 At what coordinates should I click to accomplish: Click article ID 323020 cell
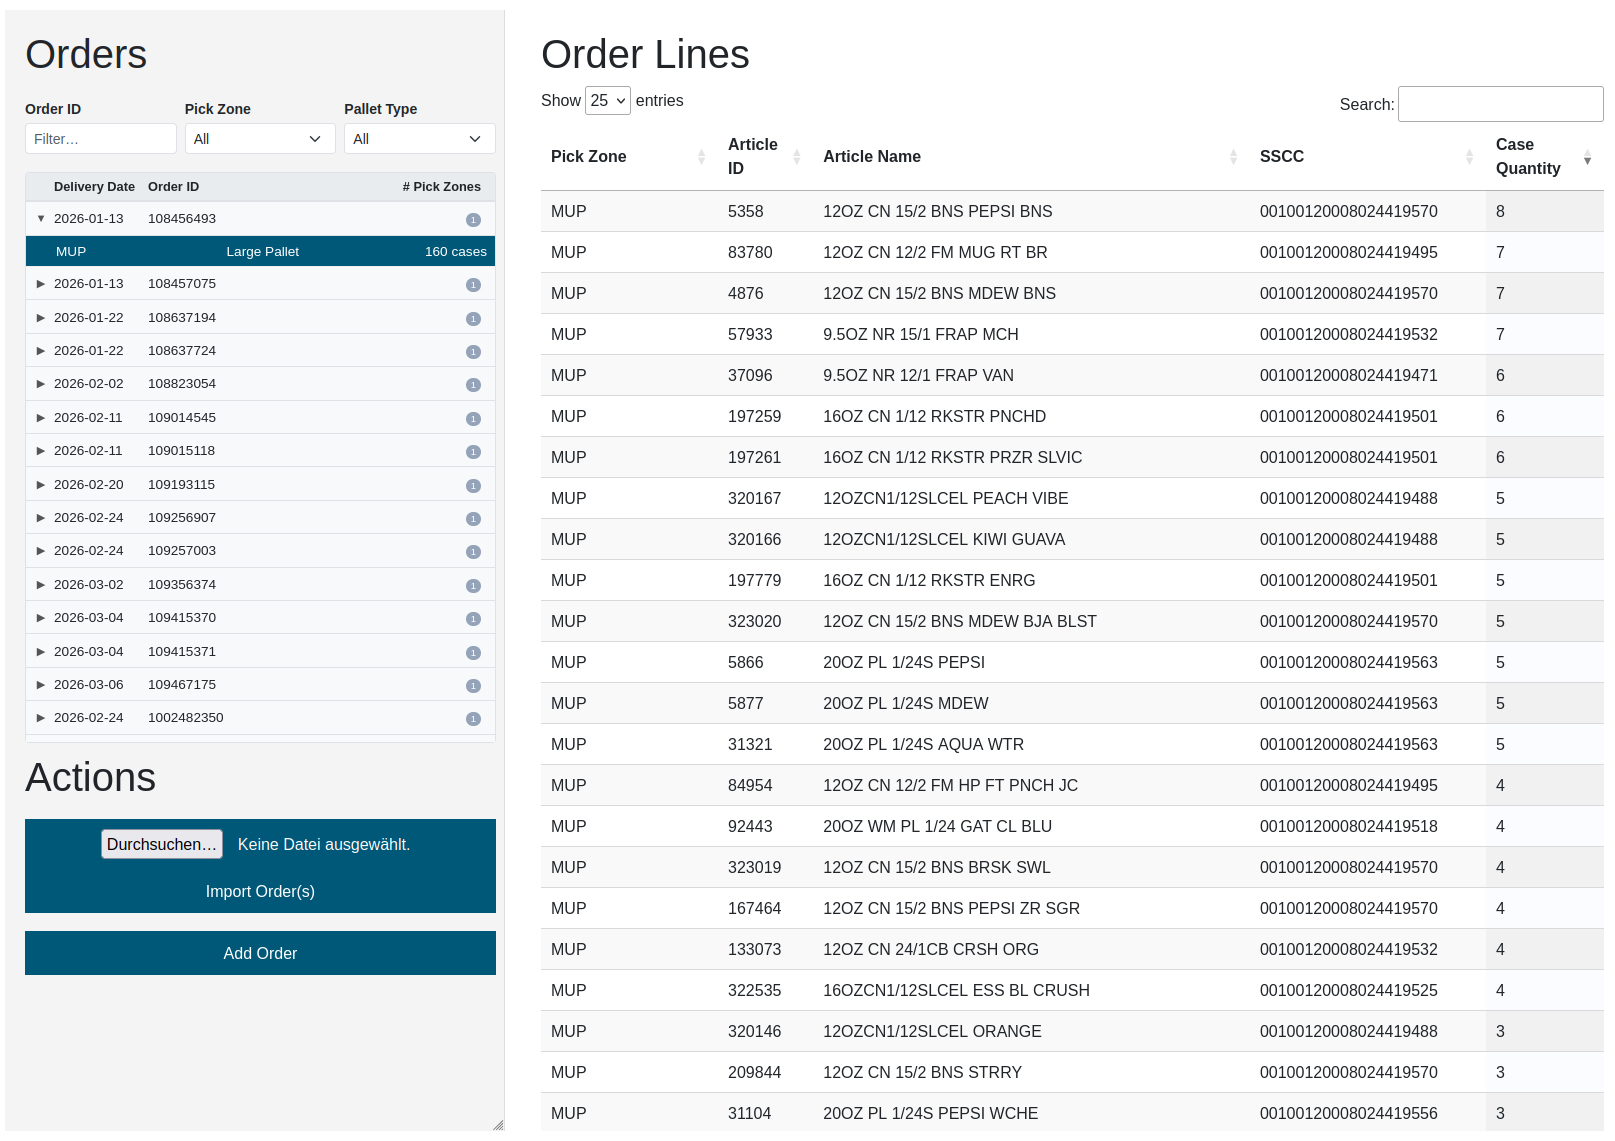click(754, 622)
